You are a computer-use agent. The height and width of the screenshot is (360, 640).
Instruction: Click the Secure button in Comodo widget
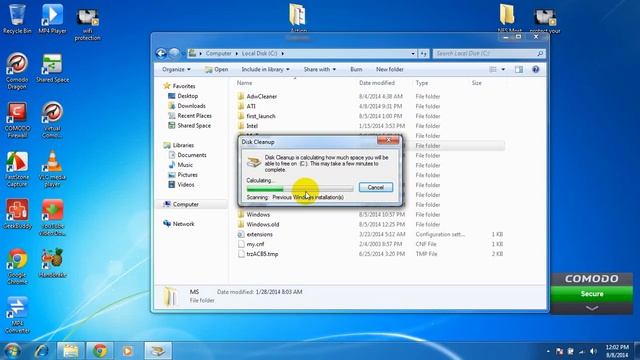(592, 294)
